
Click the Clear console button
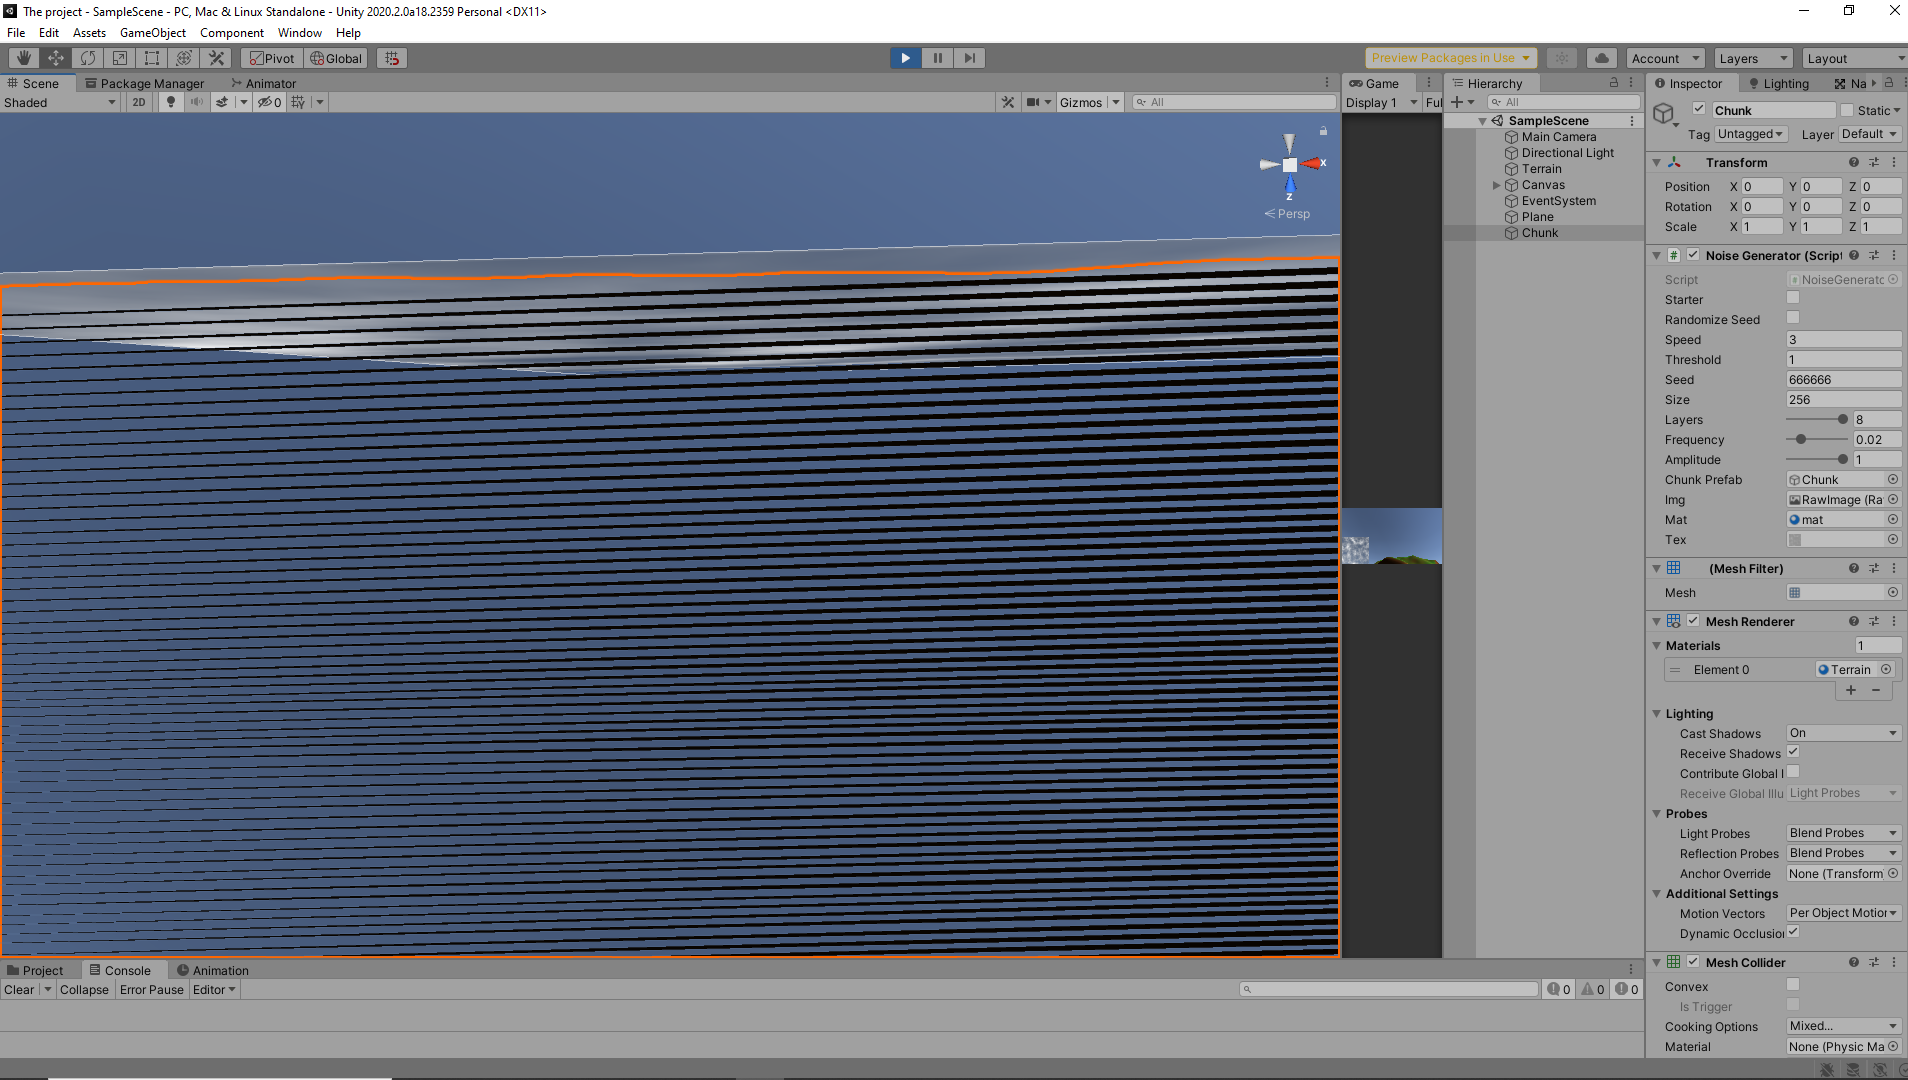pyautogui.click(x=19, y=989)
